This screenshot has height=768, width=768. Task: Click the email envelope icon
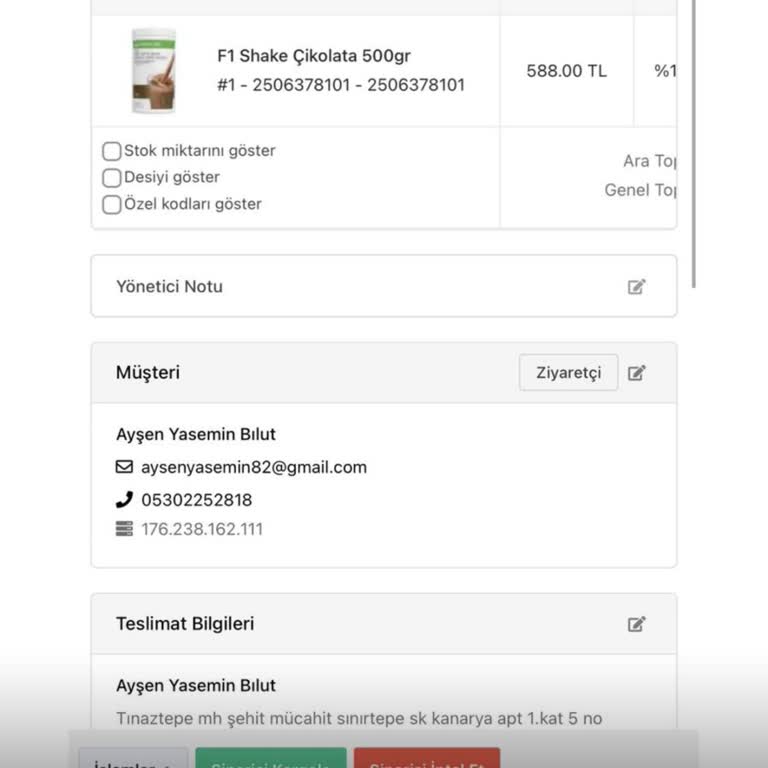124,467
